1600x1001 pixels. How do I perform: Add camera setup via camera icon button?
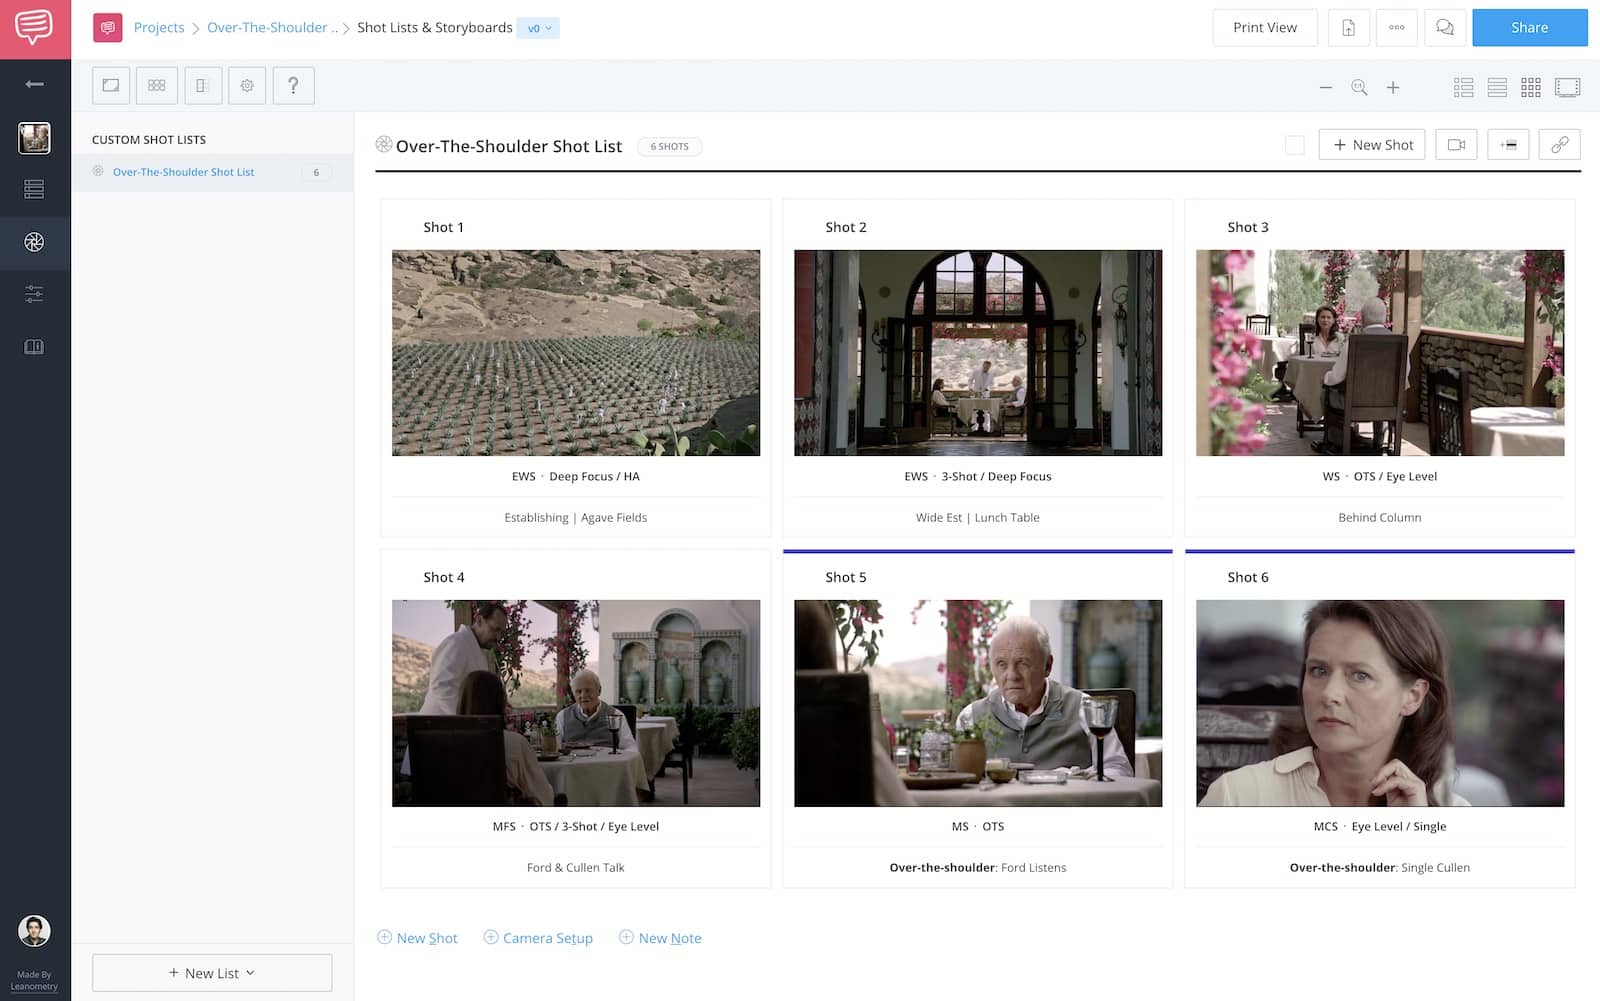[x=1456, y=145]
